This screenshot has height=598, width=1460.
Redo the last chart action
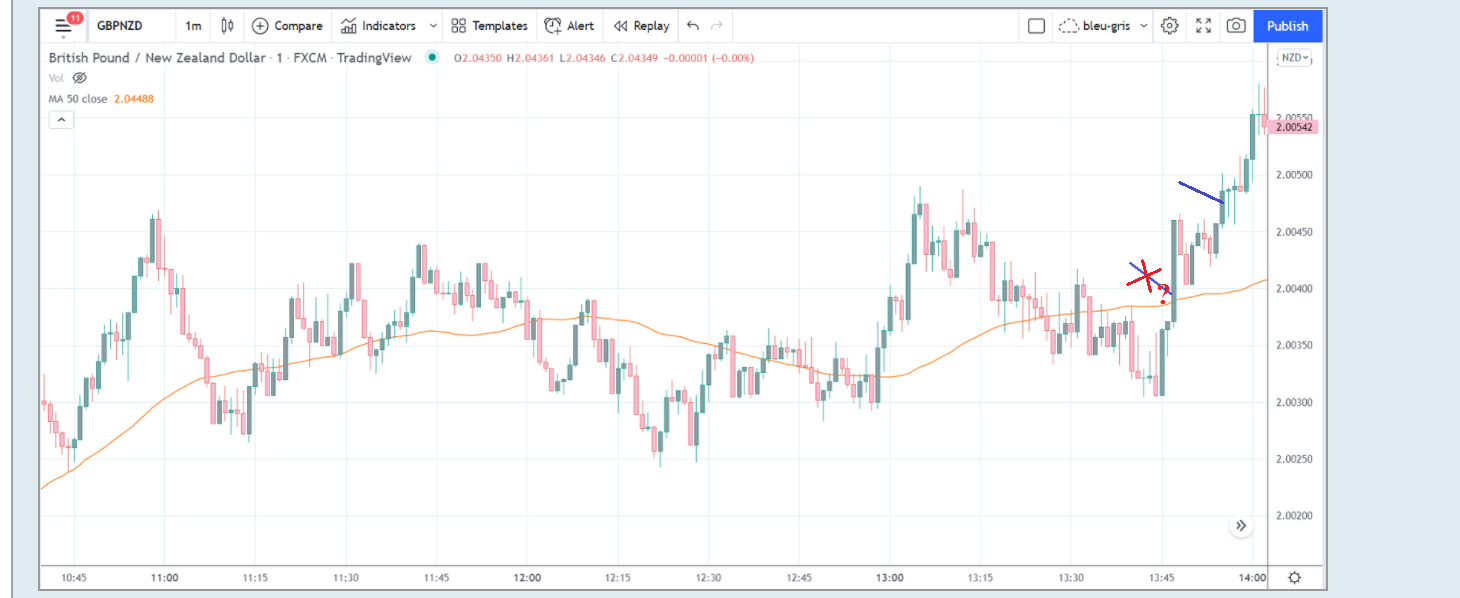pos(716,26)
